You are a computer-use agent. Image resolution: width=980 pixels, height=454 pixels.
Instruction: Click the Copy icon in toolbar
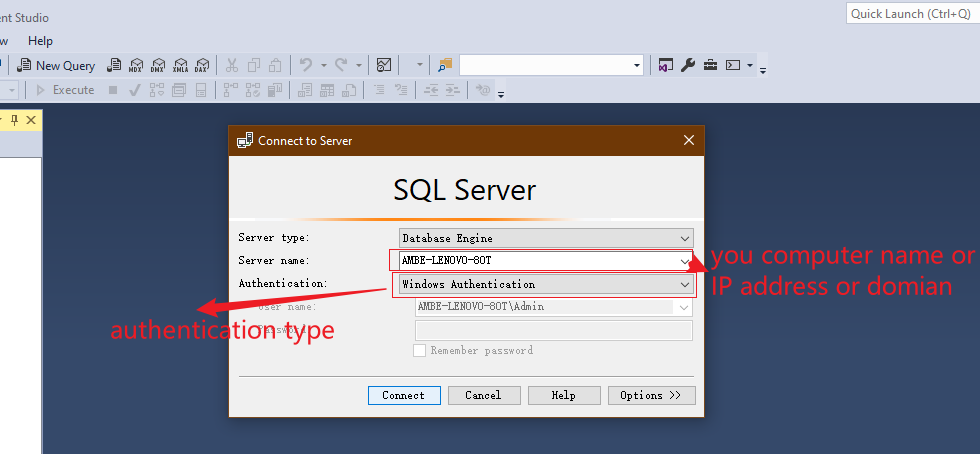point(254,65)
